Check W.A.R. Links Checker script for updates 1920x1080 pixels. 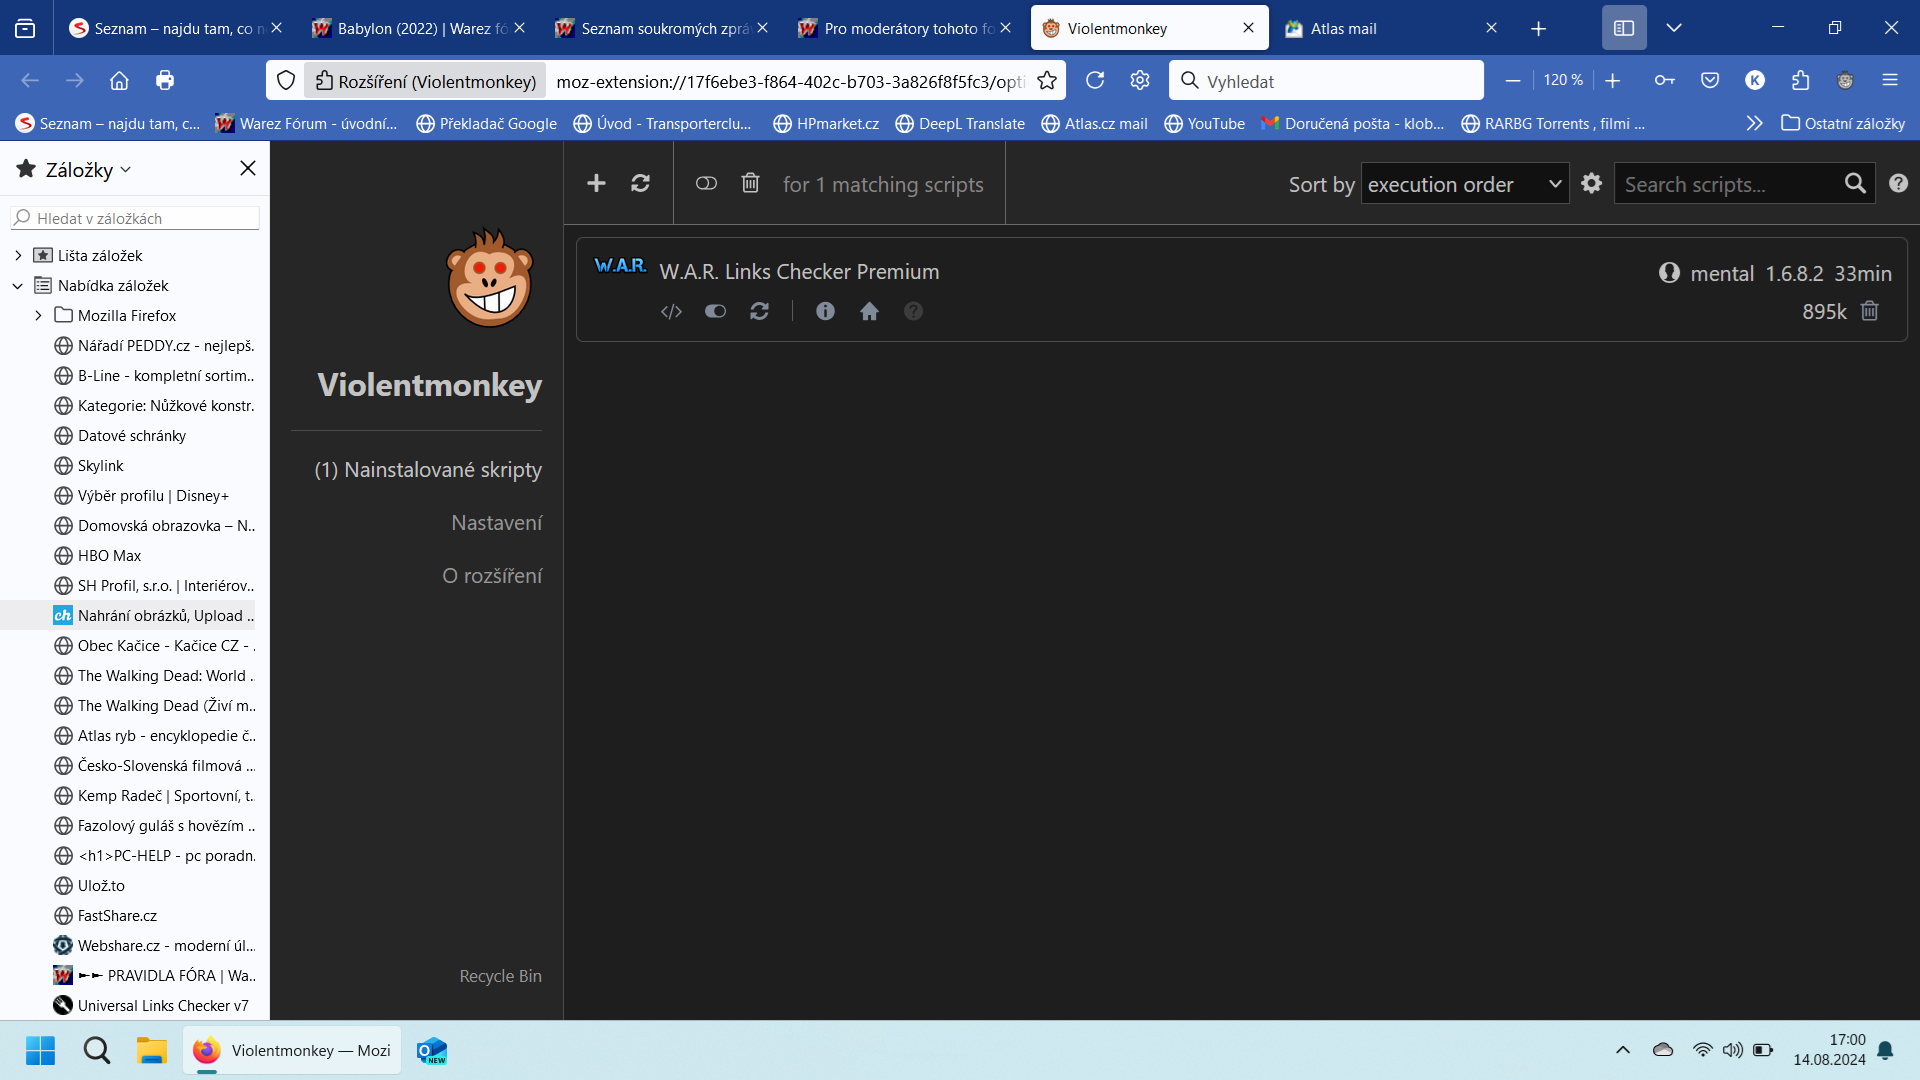[759, 311]
